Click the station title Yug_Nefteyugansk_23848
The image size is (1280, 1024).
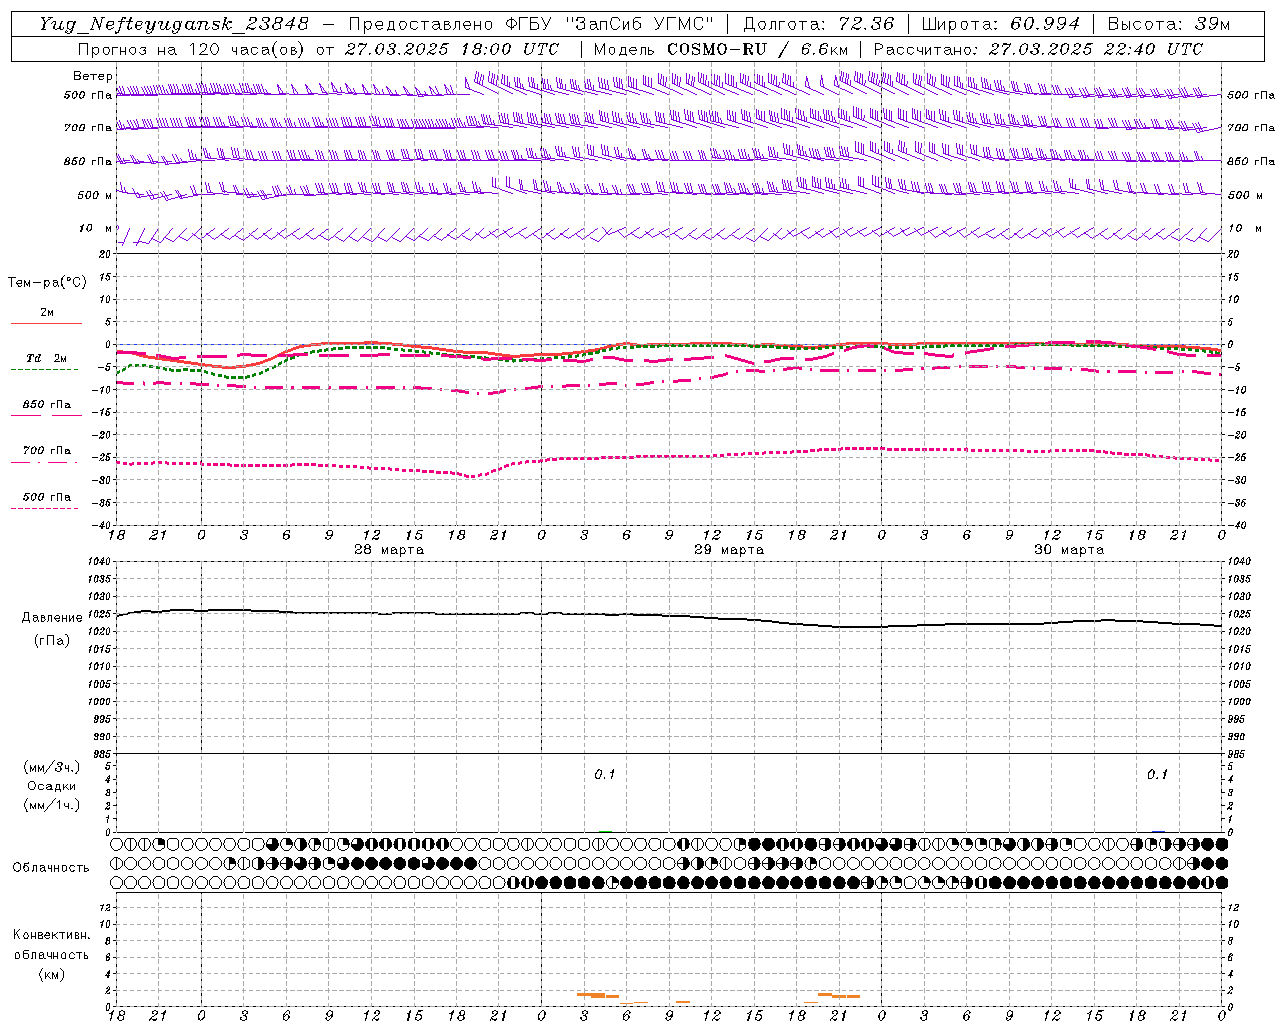click(174, 24)
